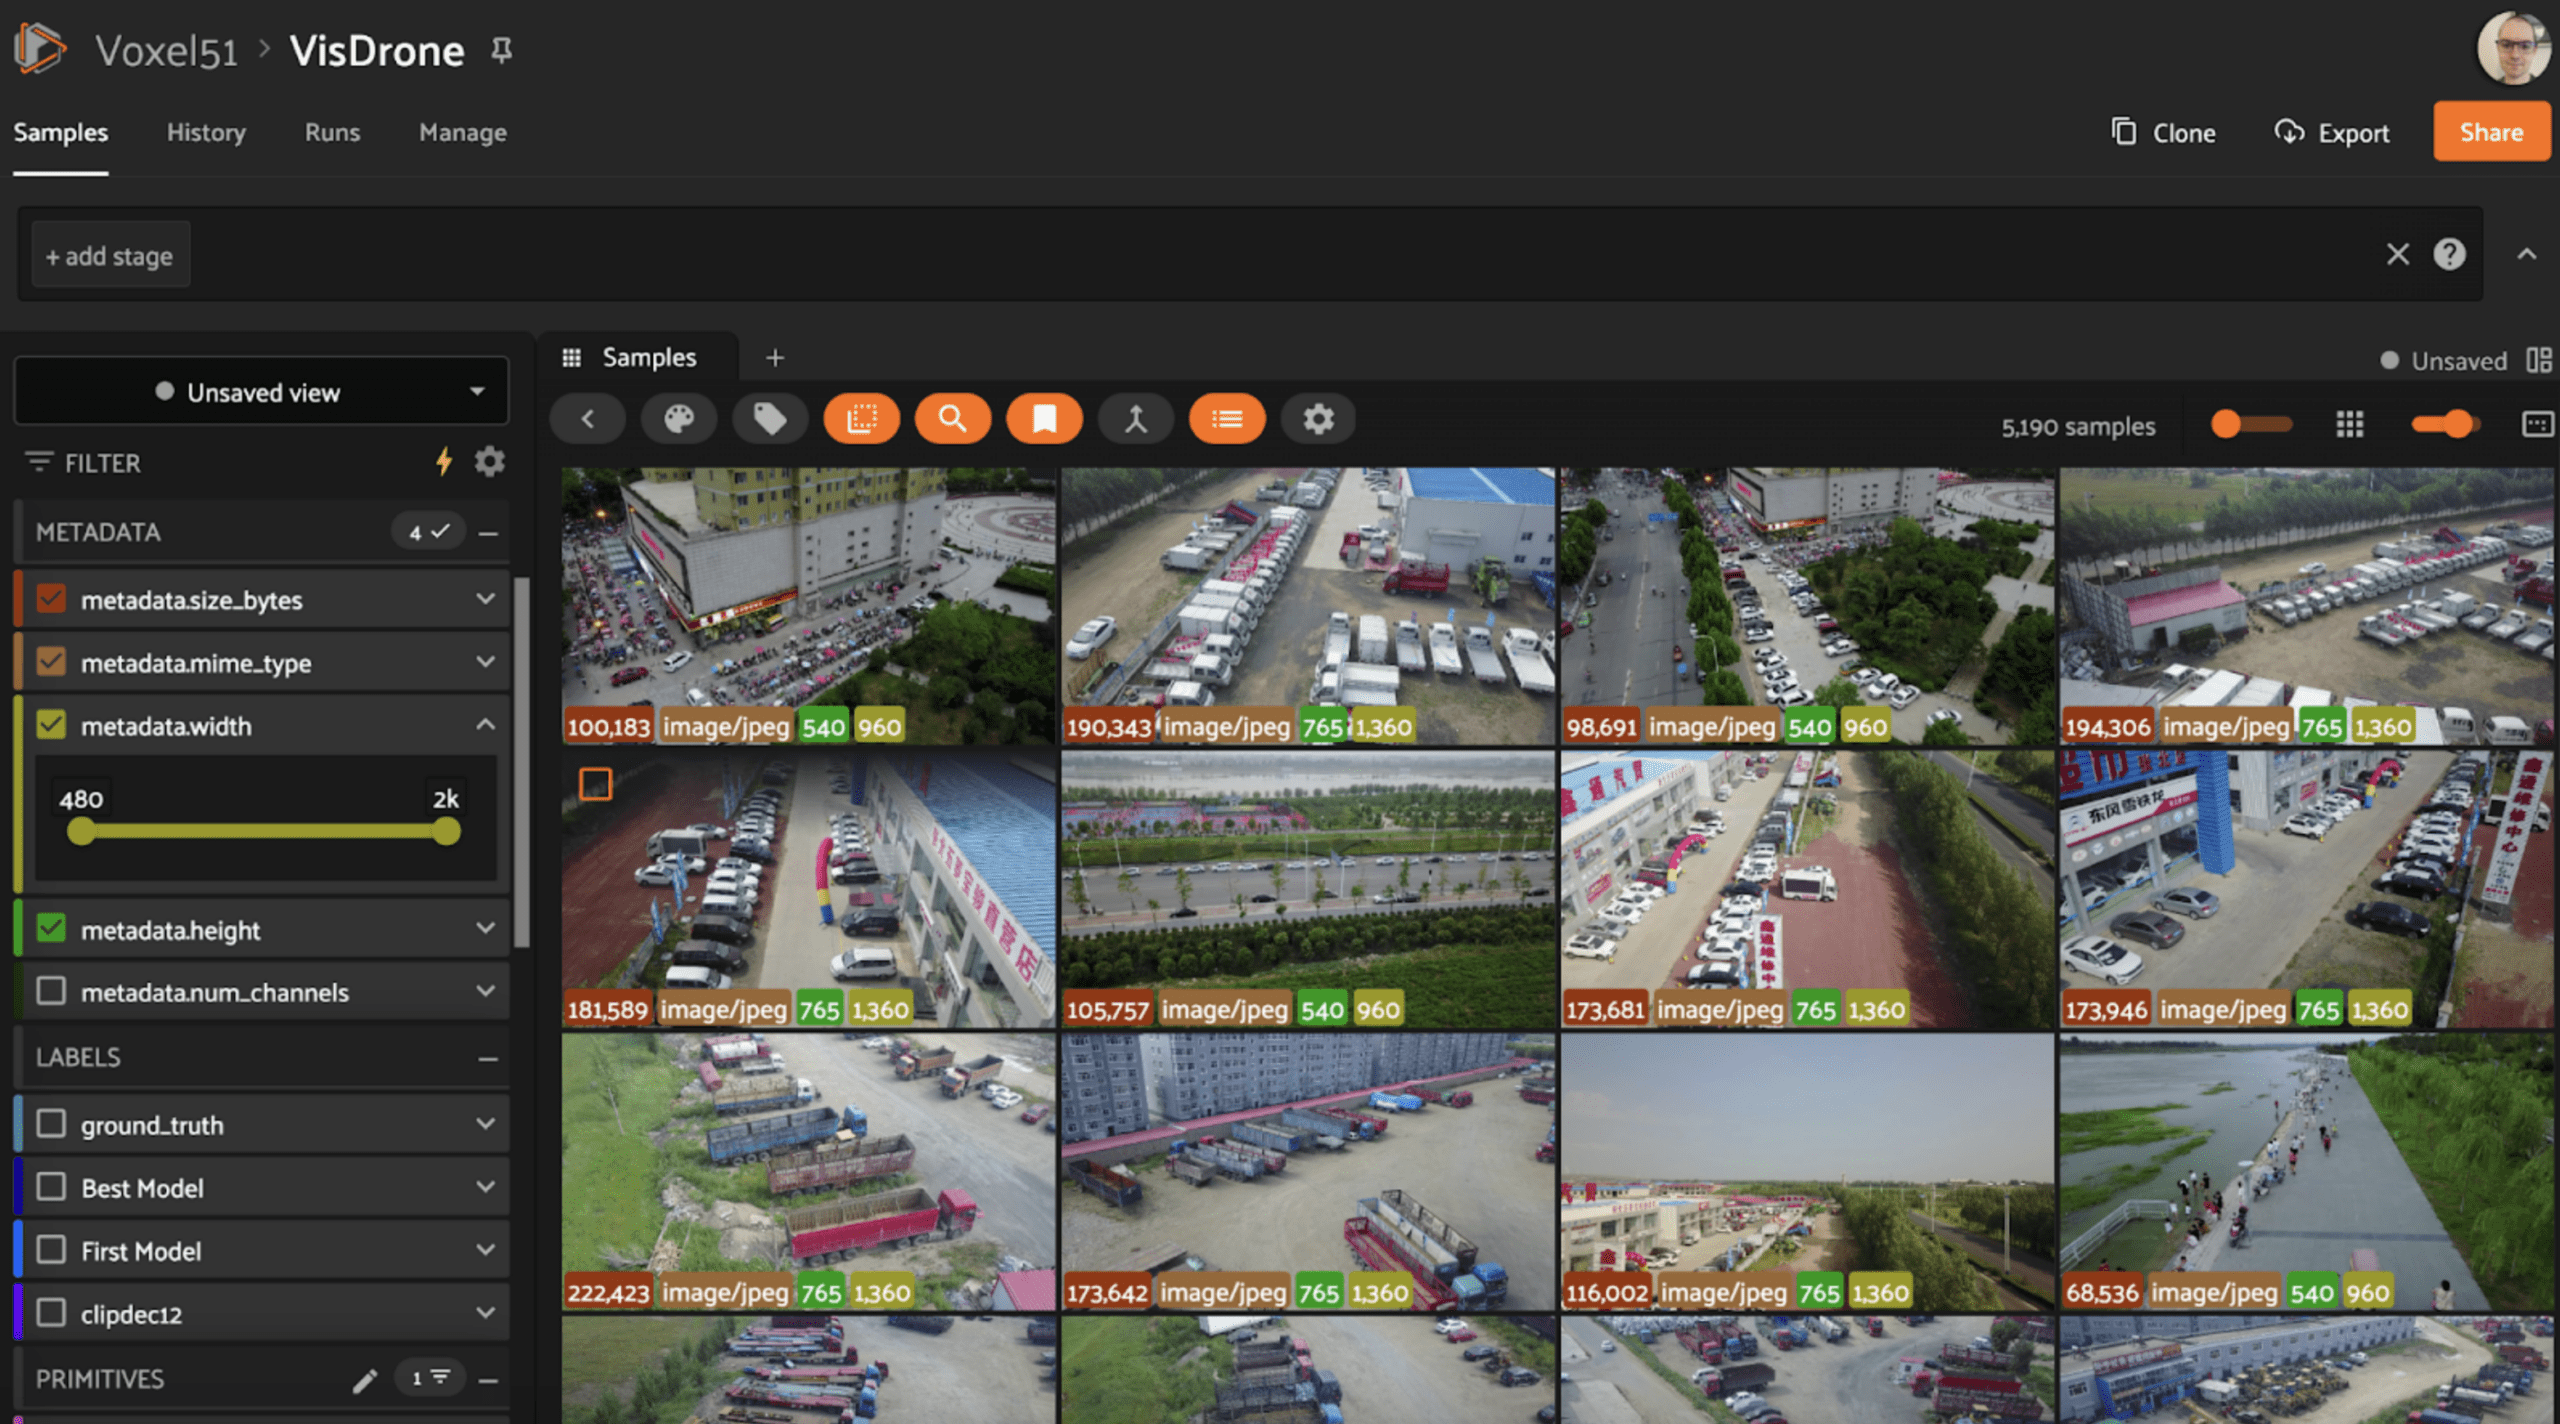The width and height of the screenshot is (2560, 1424).
Task: Export the dataset
Action: (x=2331, y=132)
